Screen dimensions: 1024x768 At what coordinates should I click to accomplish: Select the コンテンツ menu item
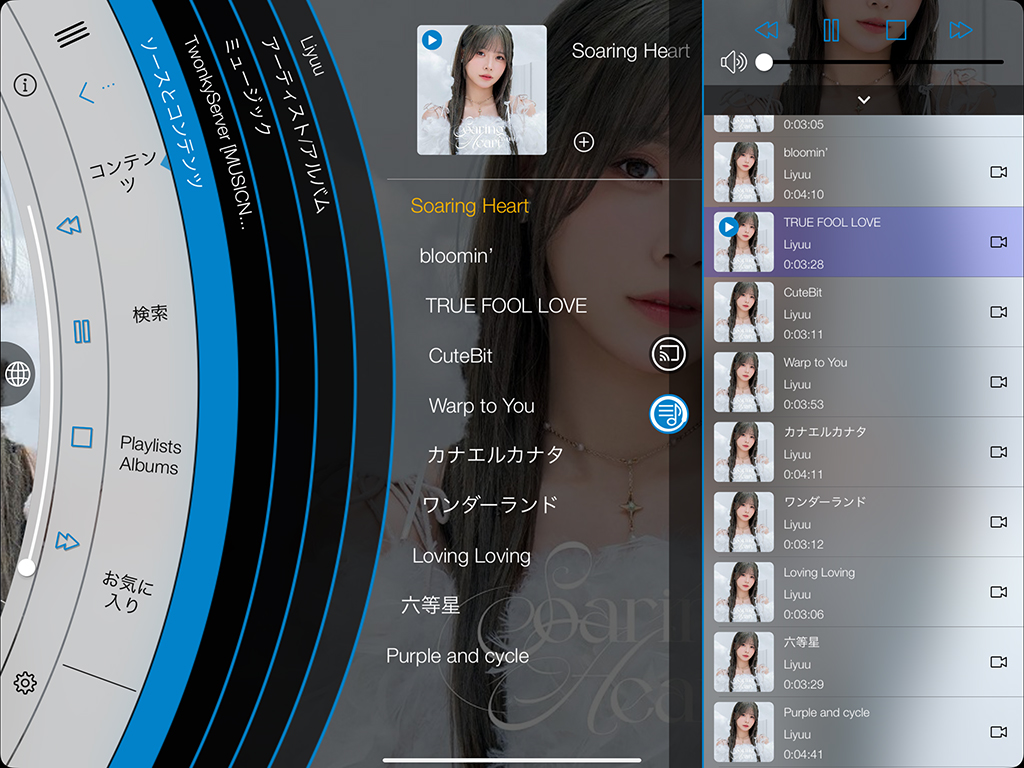click(x=123, y=171)
